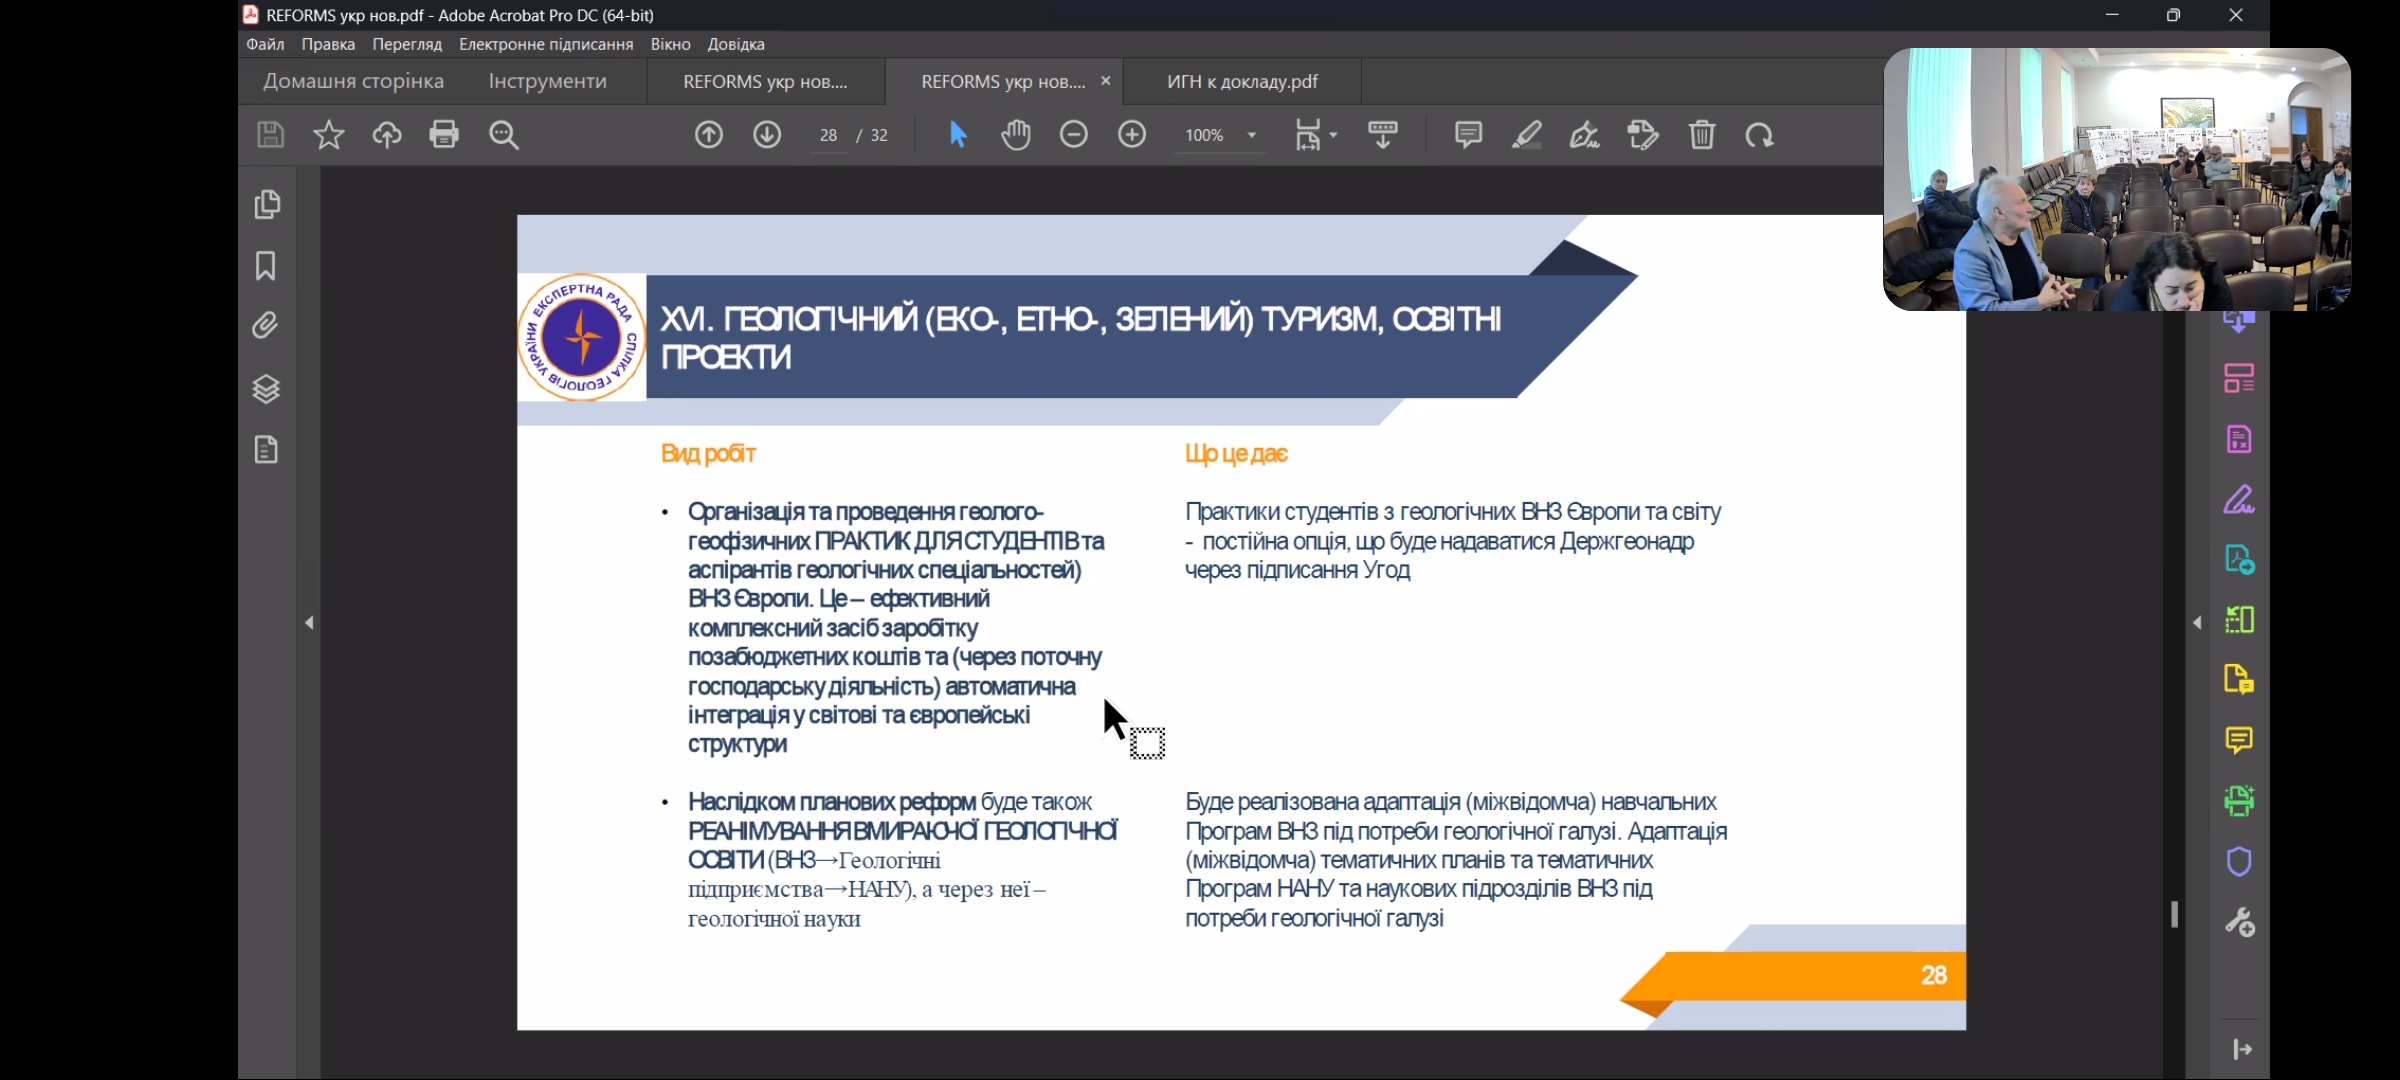2400x1080 pixels.
Task: Select the Hand pan tool
Action: (1016, 135)
